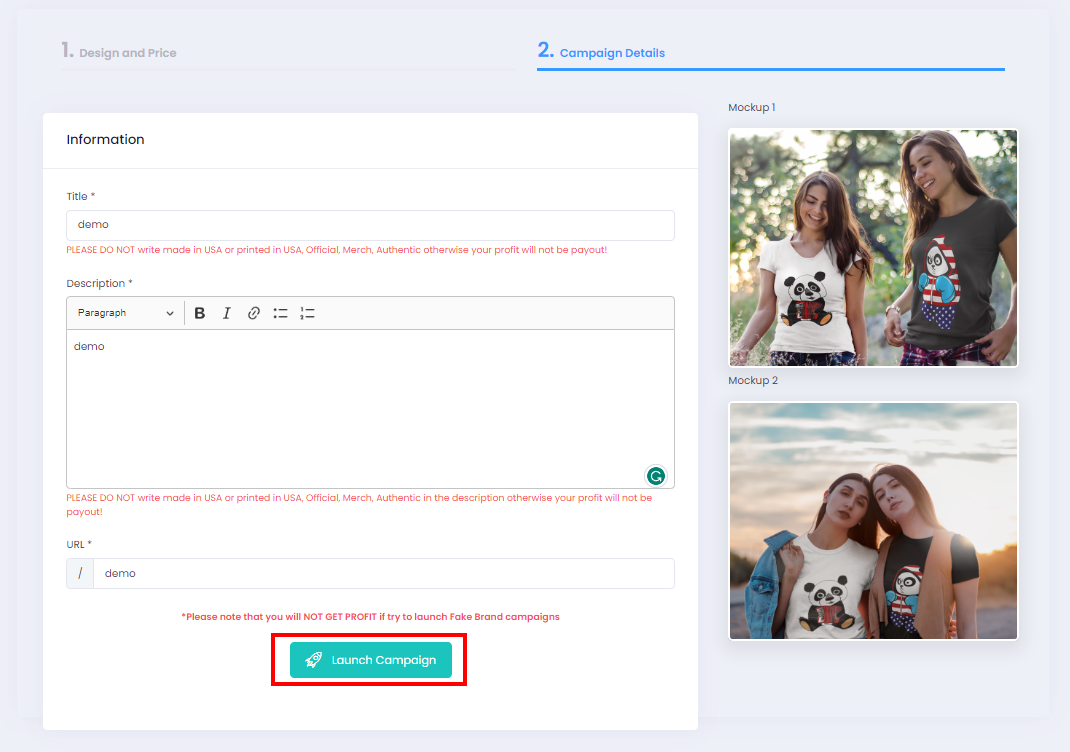
Task: Click the red warning under Title field
Action: (336, 250)
